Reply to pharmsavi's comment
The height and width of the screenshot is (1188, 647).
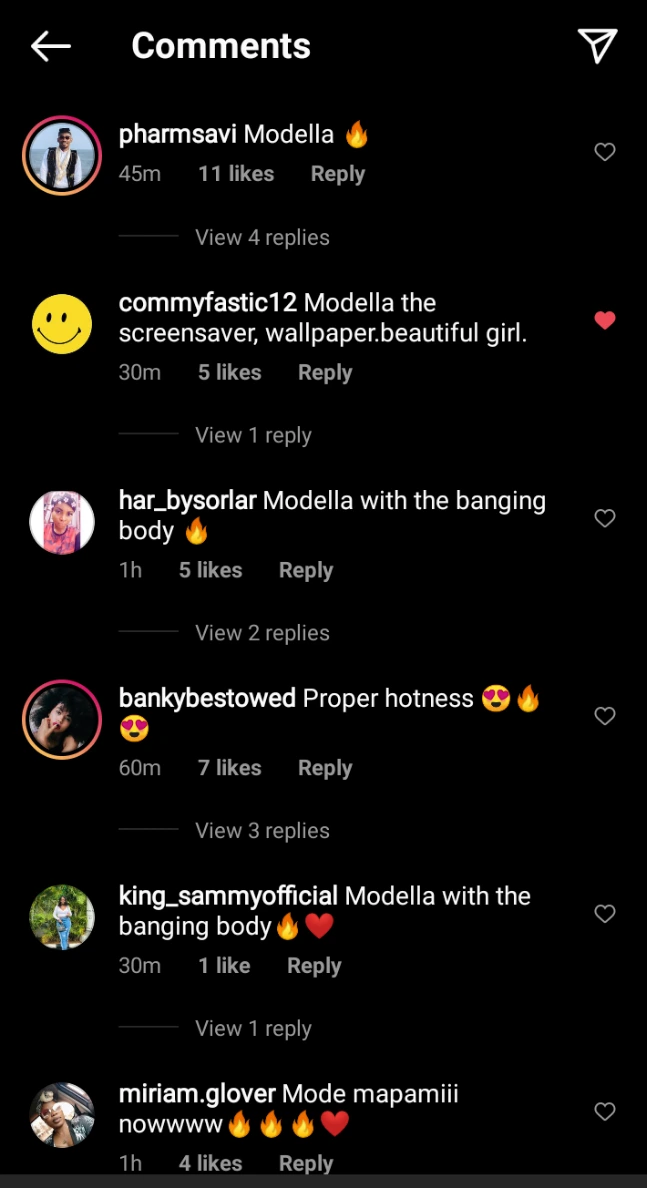(338, 174)
